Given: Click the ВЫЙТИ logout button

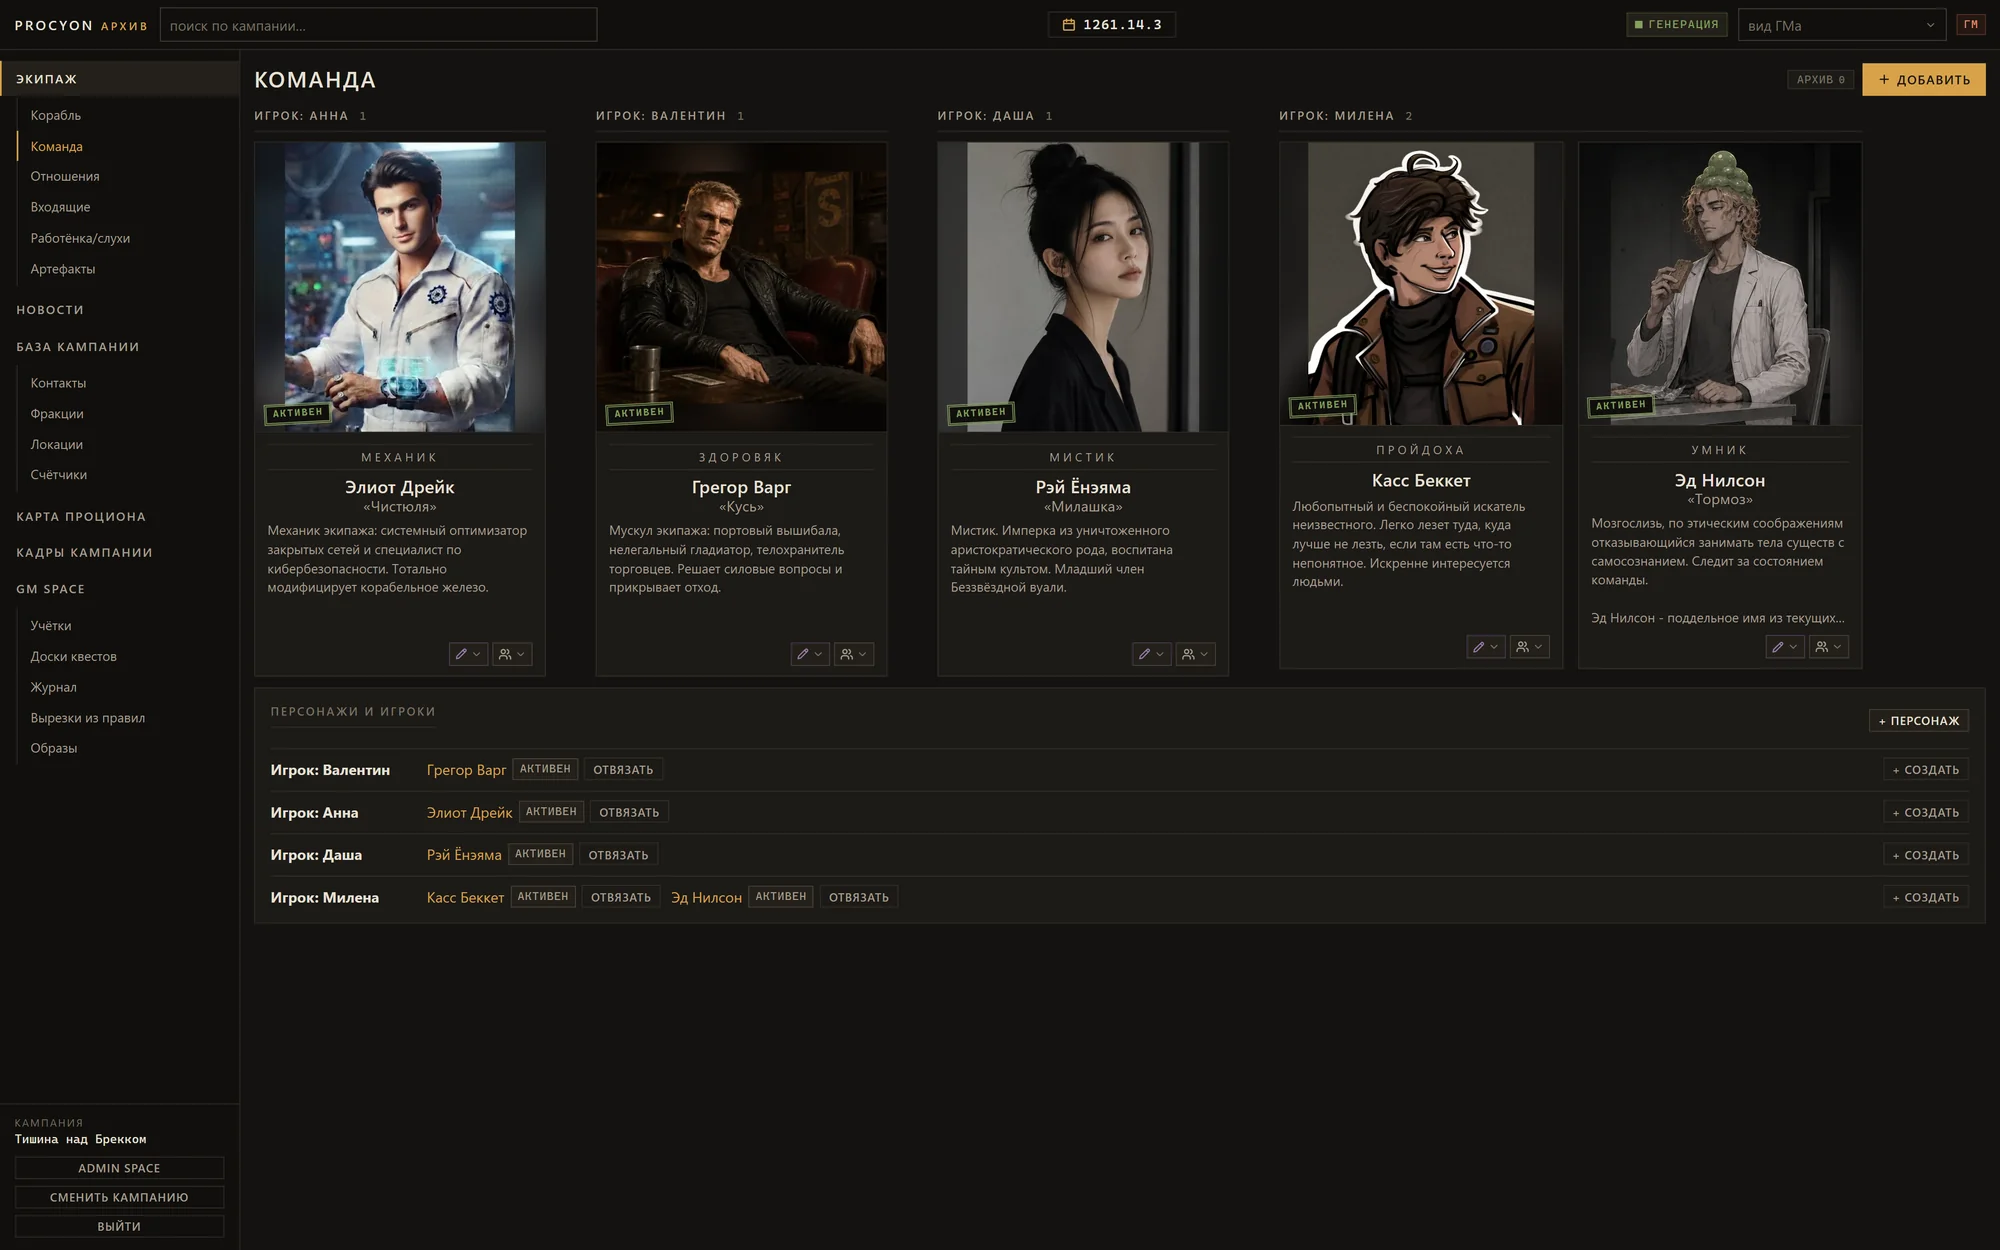Looking at the screenshot, I should pyautogui.click(x=119, y=1226).
